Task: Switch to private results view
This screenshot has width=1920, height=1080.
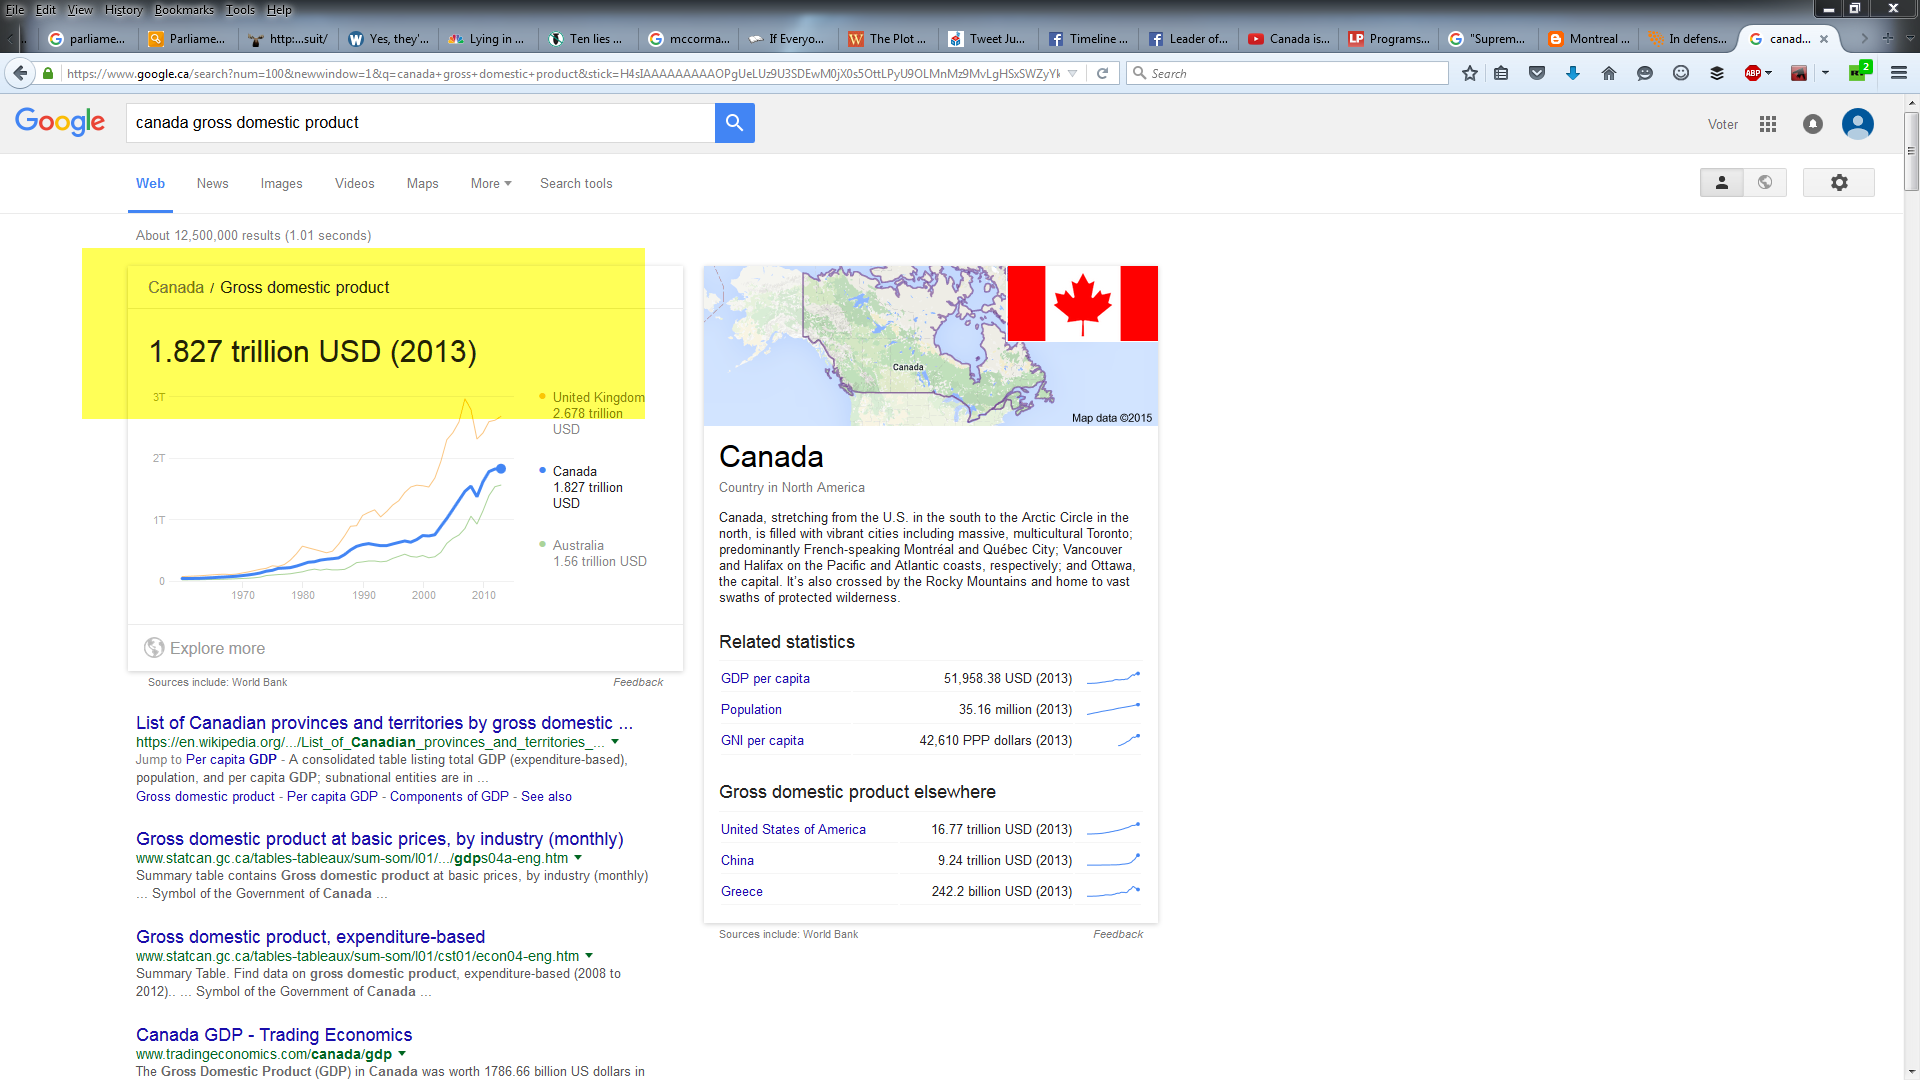Action: (x=1721, y=183)
